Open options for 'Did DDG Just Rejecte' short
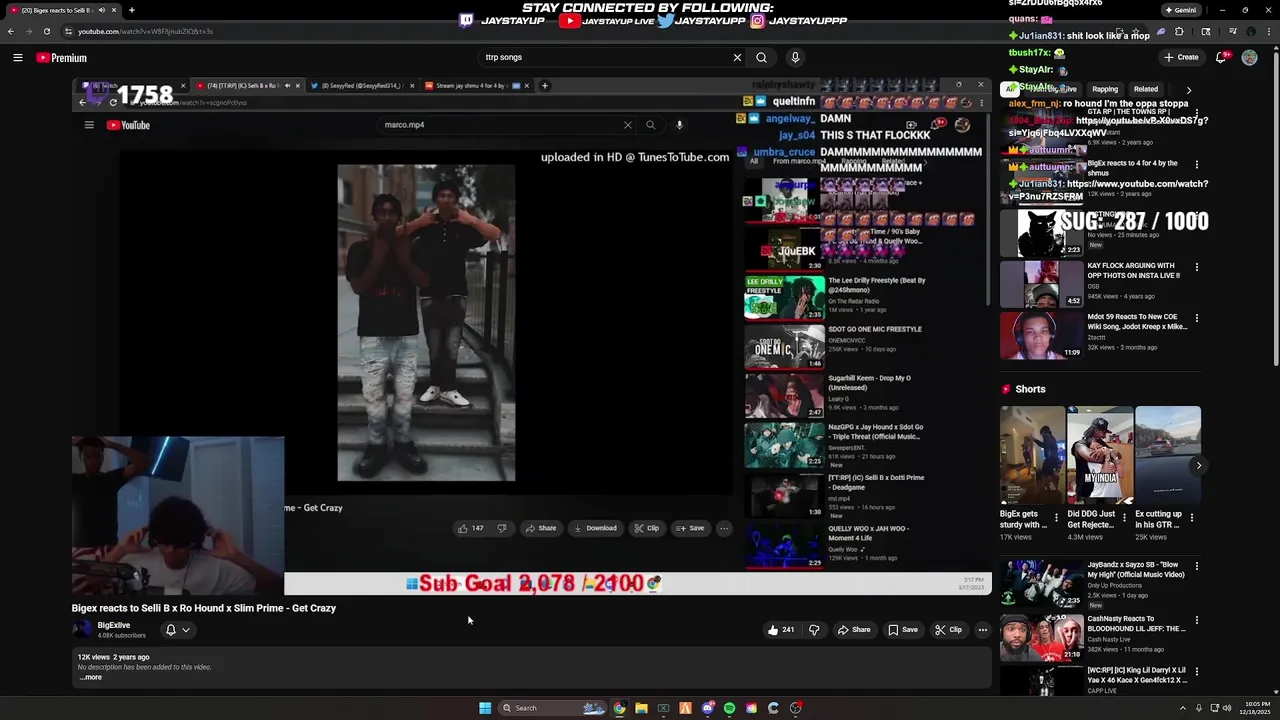 click(x=1124, y=518)
